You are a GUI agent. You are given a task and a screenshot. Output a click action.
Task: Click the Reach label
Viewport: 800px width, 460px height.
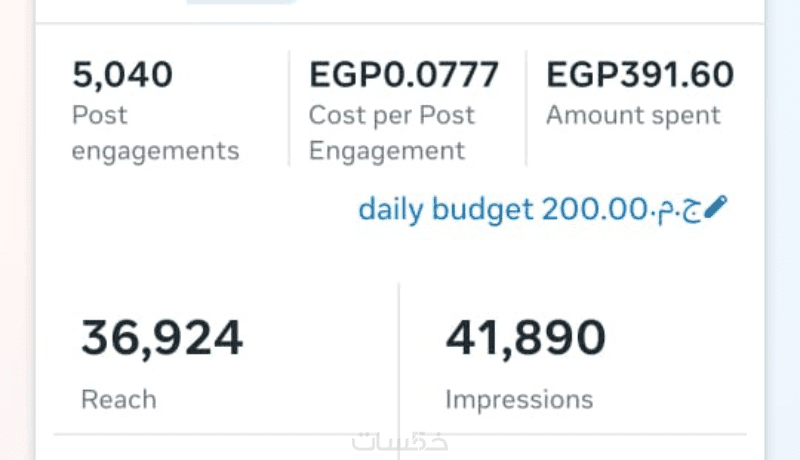coord(118,400)
